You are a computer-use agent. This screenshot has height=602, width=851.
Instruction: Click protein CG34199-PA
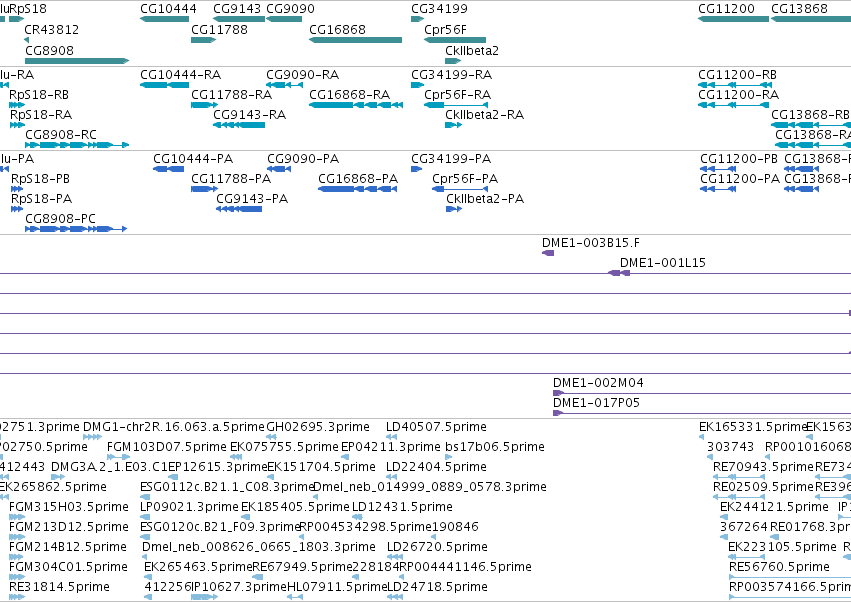[416, 169]
